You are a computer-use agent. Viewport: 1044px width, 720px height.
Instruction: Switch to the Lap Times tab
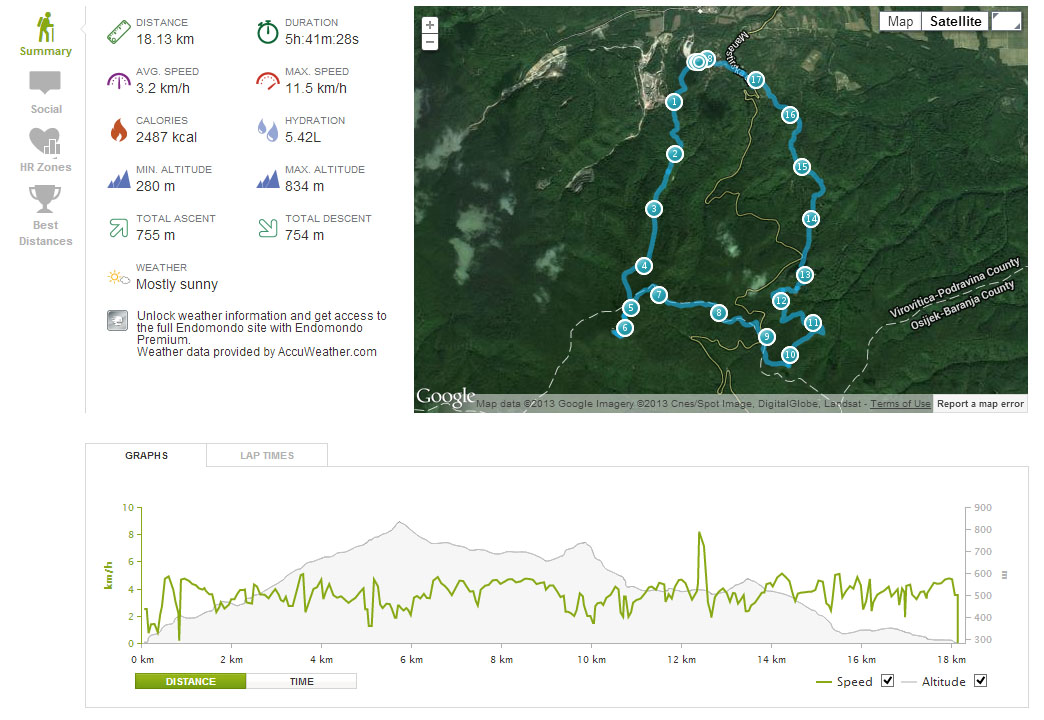pyautogui.click(x=267, y=456)
